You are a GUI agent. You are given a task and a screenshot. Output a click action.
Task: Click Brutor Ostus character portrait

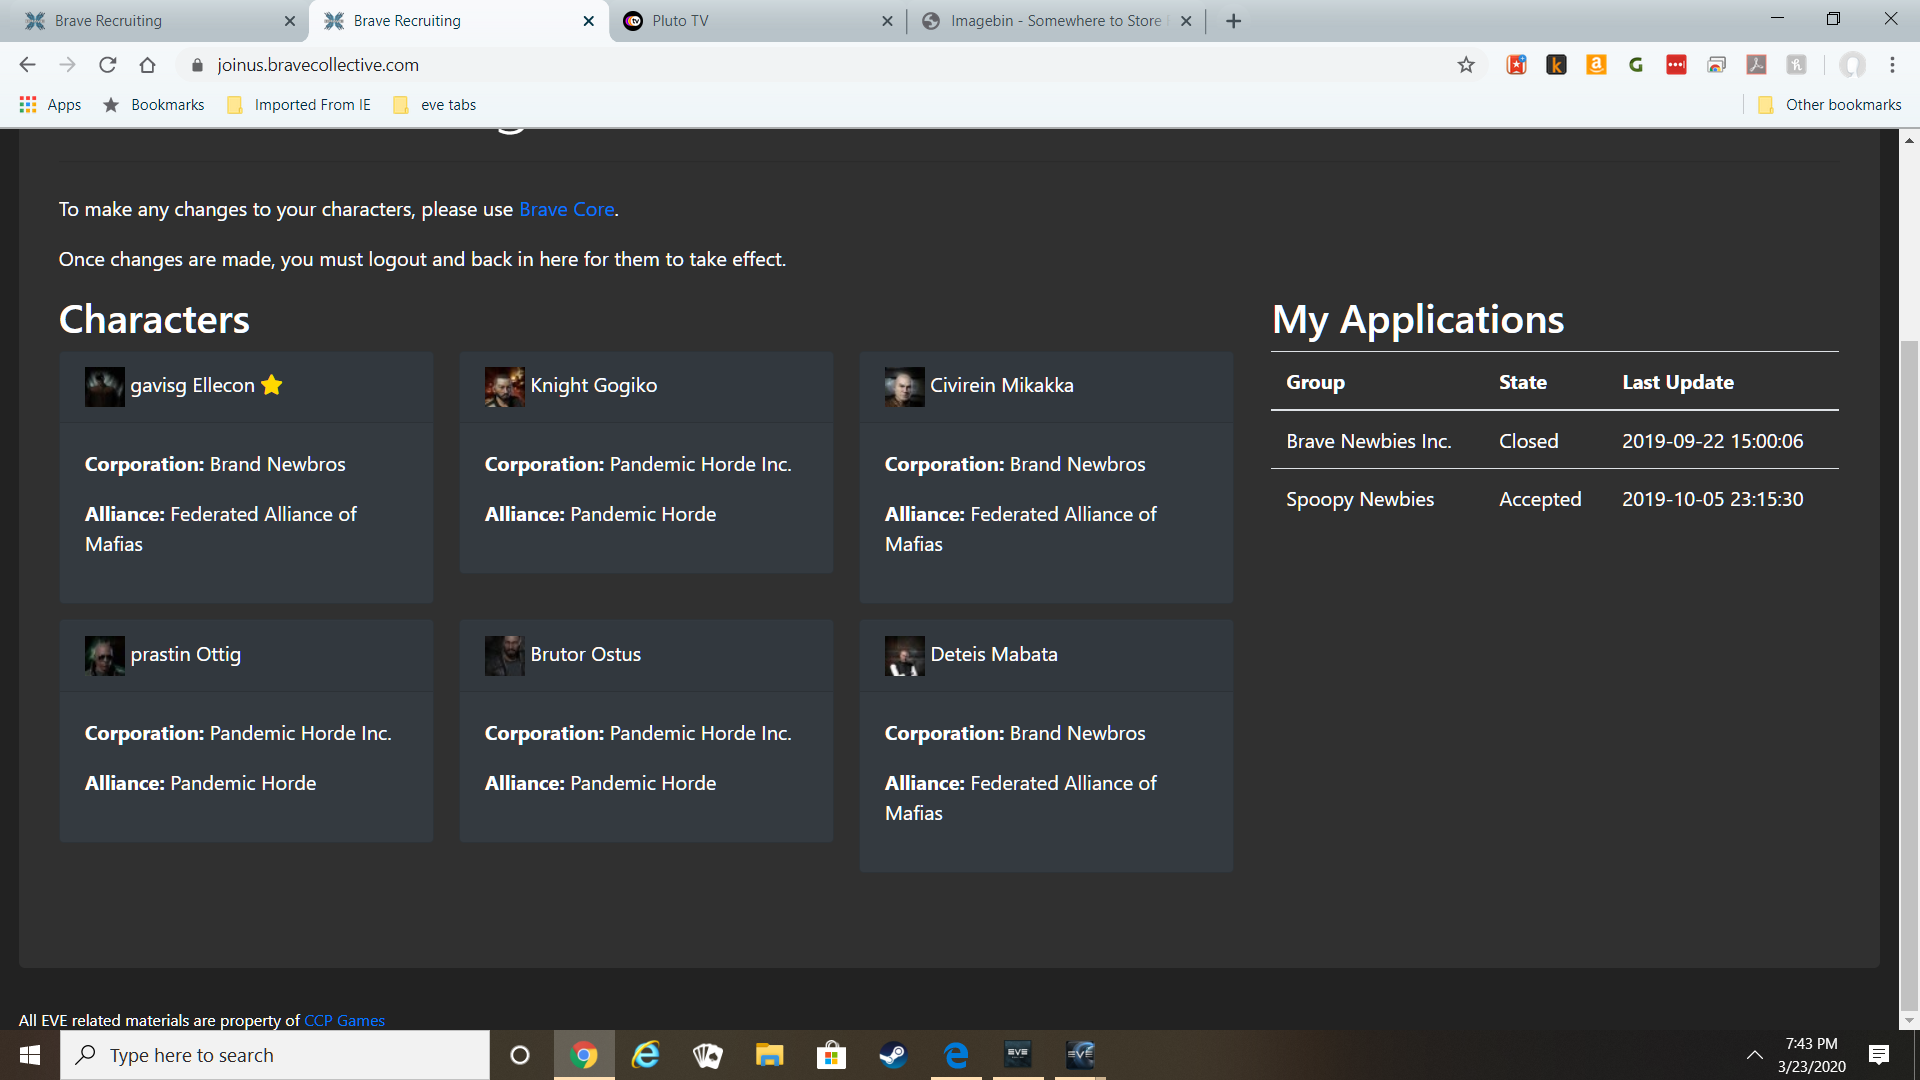pos(504,655)
